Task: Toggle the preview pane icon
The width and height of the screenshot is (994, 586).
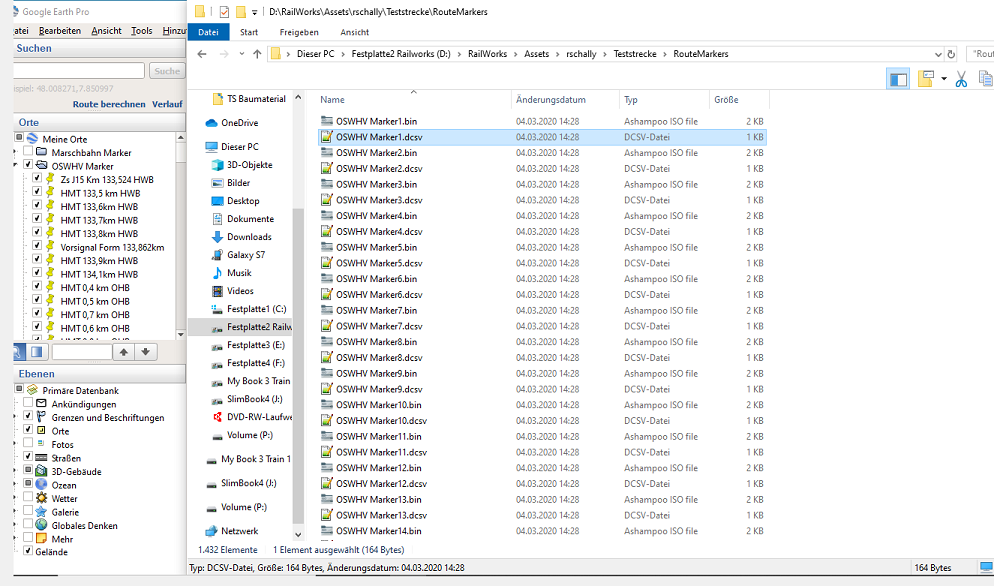Action: click(898, 79)
